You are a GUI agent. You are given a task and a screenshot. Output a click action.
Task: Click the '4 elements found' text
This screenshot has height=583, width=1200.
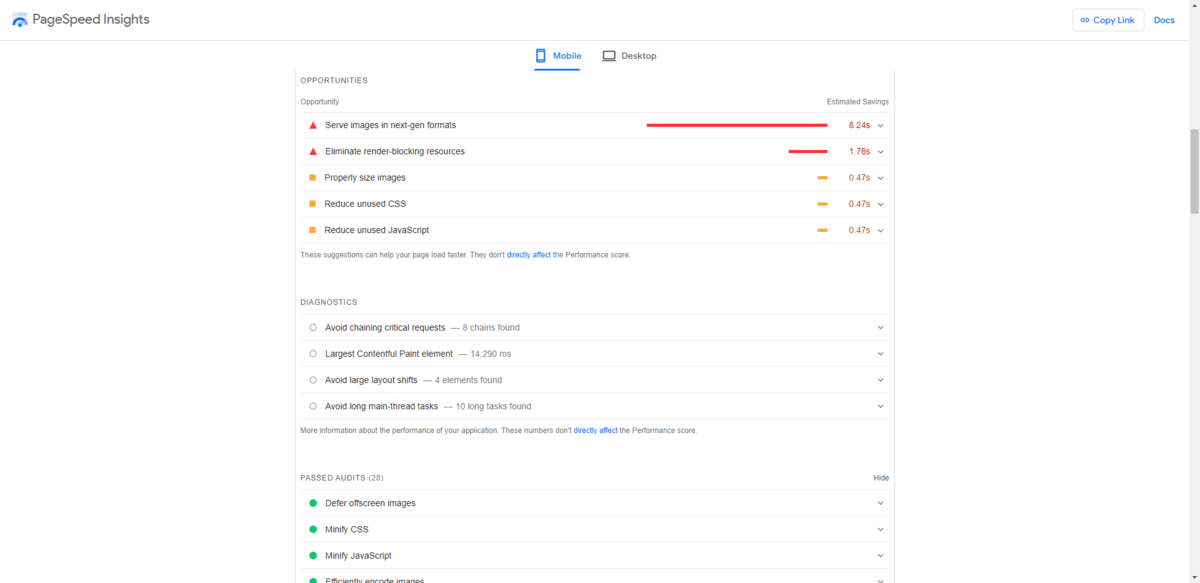pos(468,380)
